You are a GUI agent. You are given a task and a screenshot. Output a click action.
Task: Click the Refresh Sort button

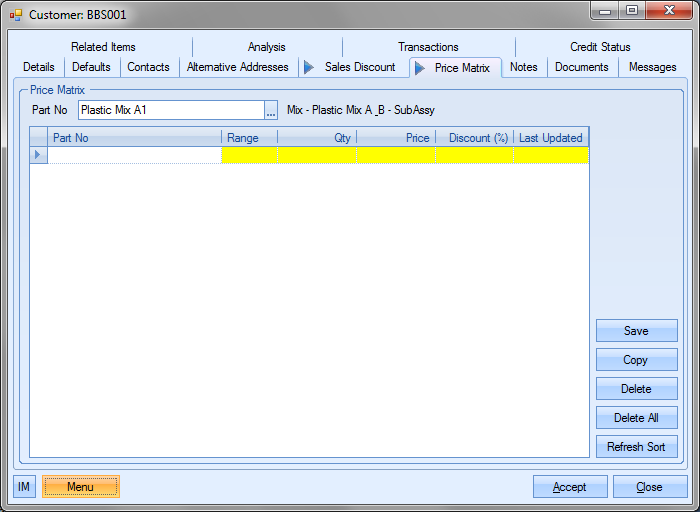[636, 447]
